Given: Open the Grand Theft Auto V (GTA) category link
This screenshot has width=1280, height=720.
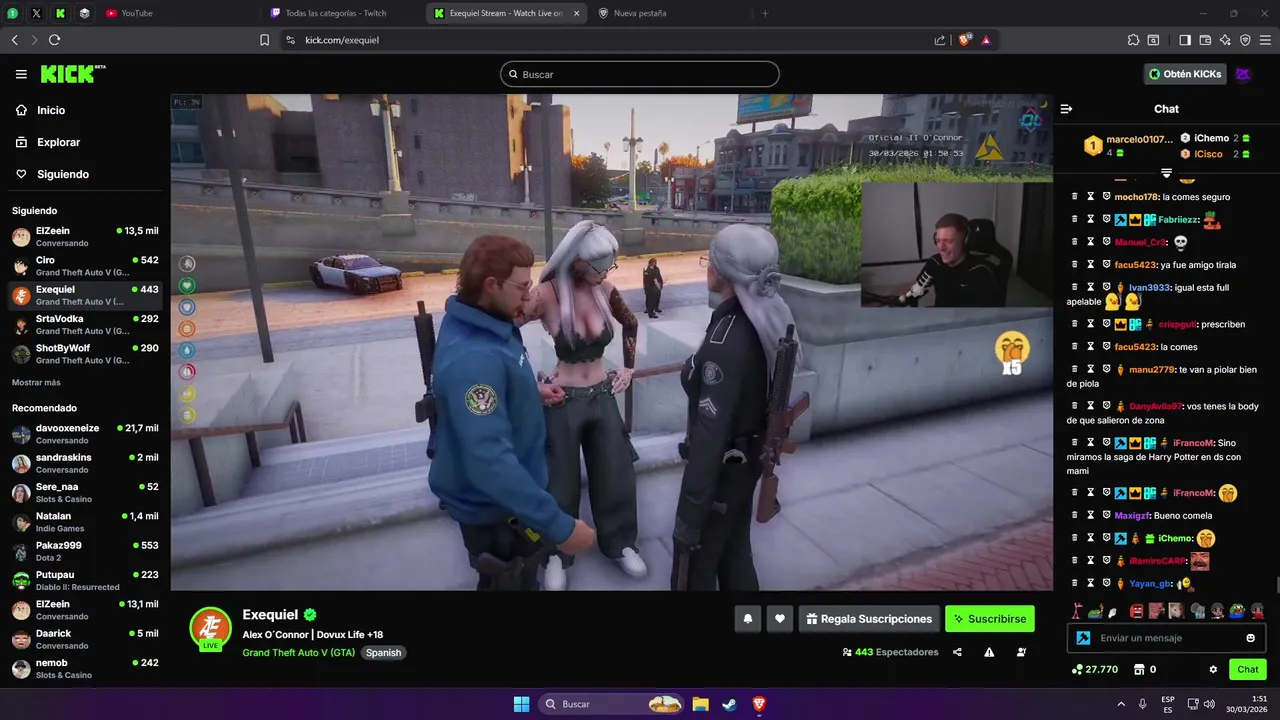Looking at the screenshot, I should [x=299, y=653].
